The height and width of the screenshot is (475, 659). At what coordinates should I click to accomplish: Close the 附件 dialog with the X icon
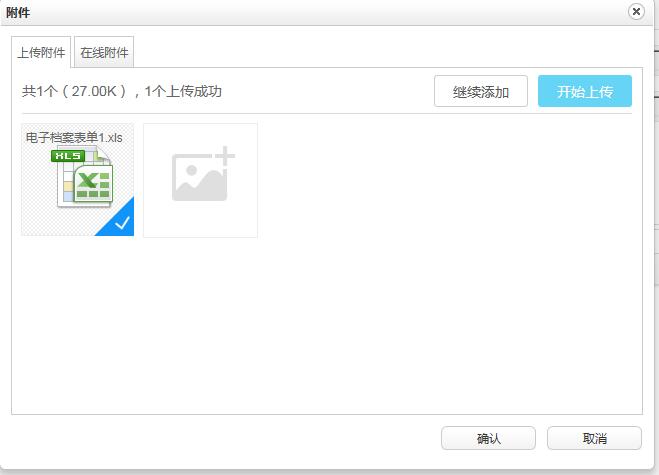636,12
